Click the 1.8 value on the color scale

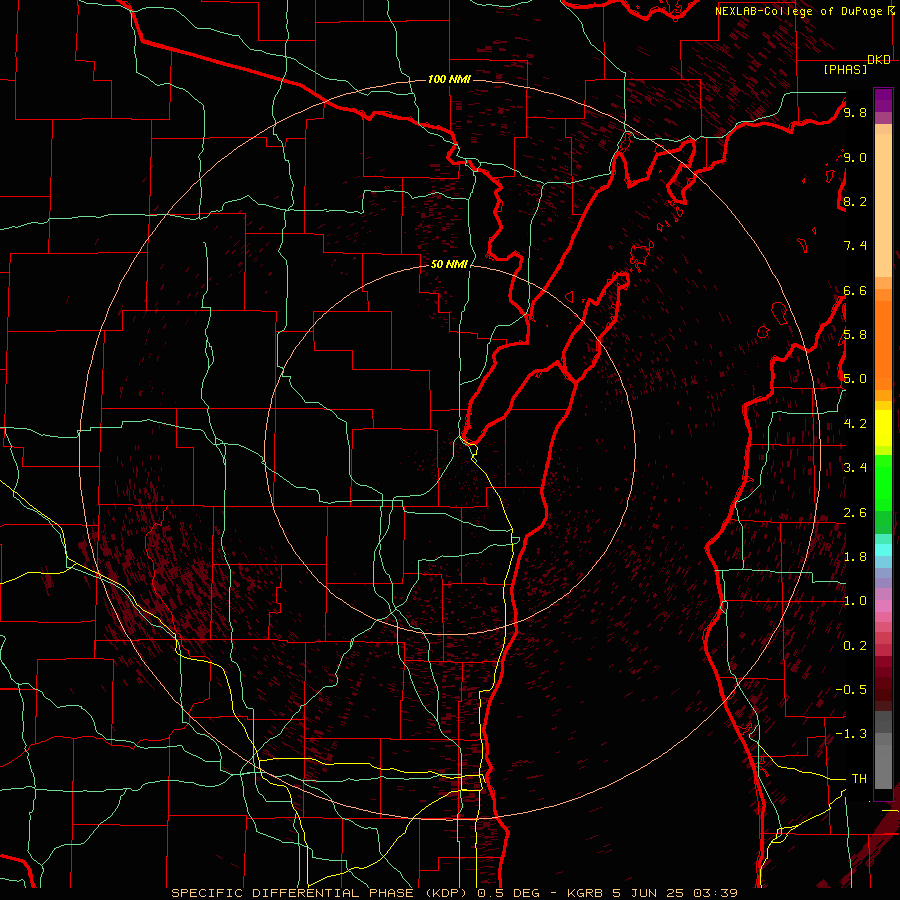(x=855, y=556)
